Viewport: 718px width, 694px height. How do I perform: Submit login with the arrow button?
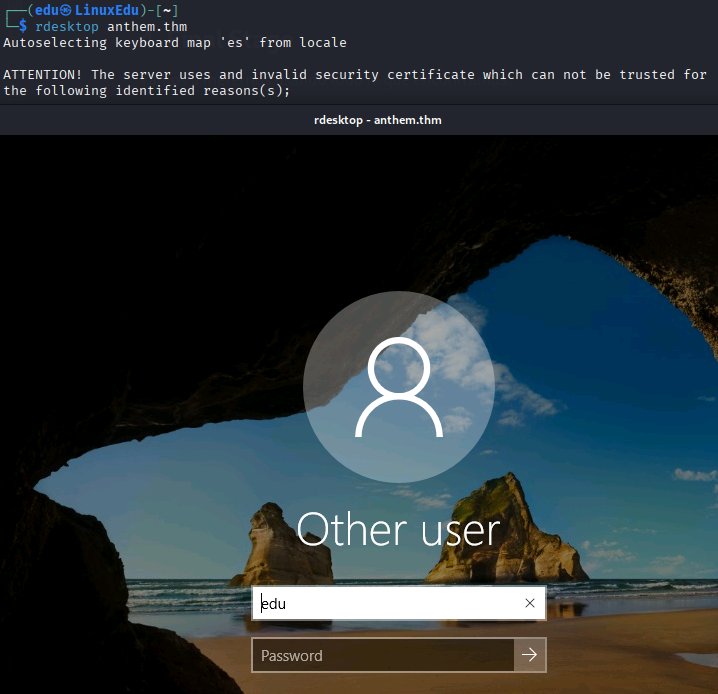click(x=530, y=655)
